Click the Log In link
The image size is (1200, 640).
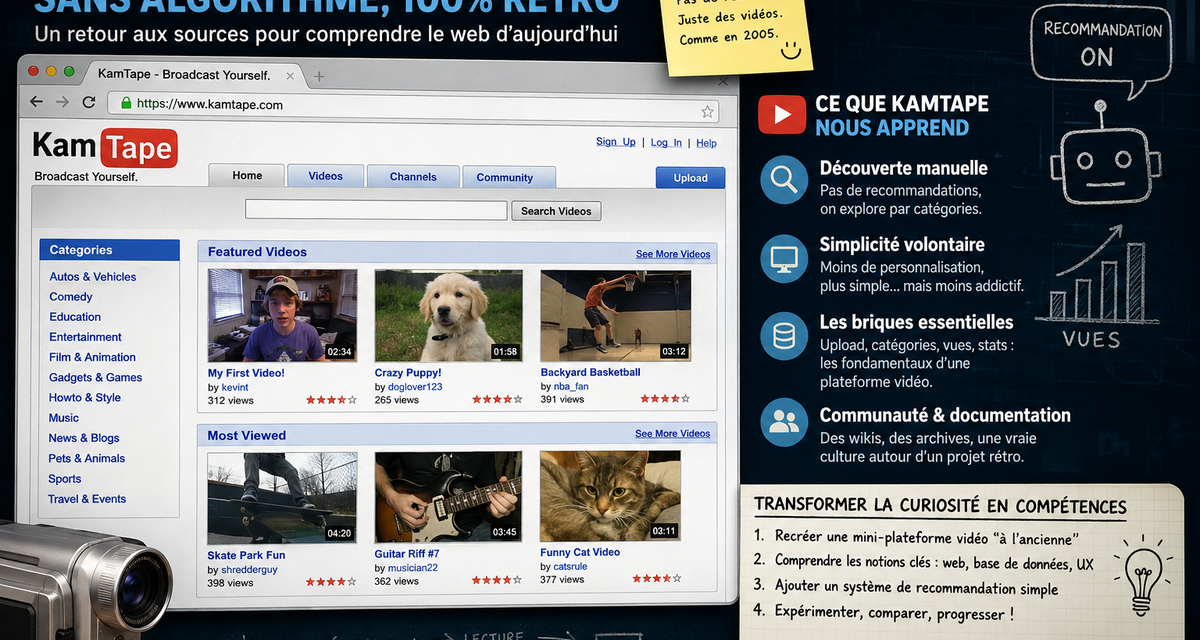click(666, 143)
